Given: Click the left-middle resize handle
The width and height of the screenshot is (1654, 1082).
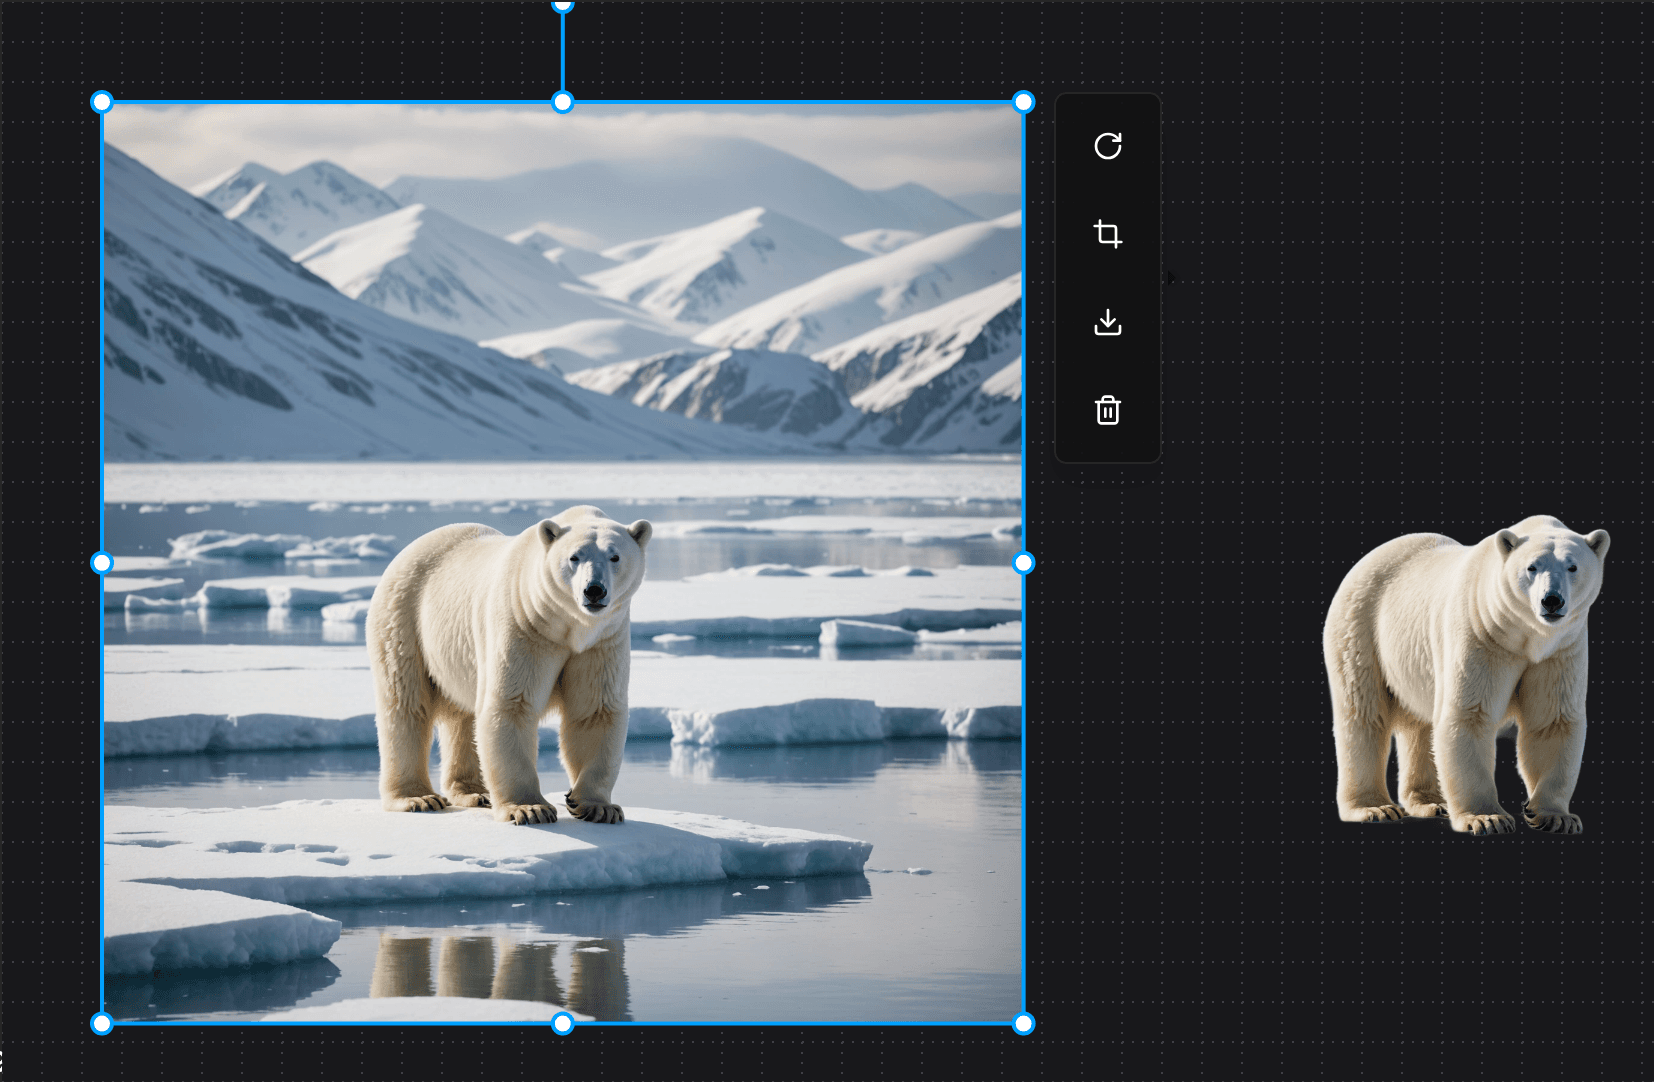Looking at the screenshot, I should [x=102, y=563].
